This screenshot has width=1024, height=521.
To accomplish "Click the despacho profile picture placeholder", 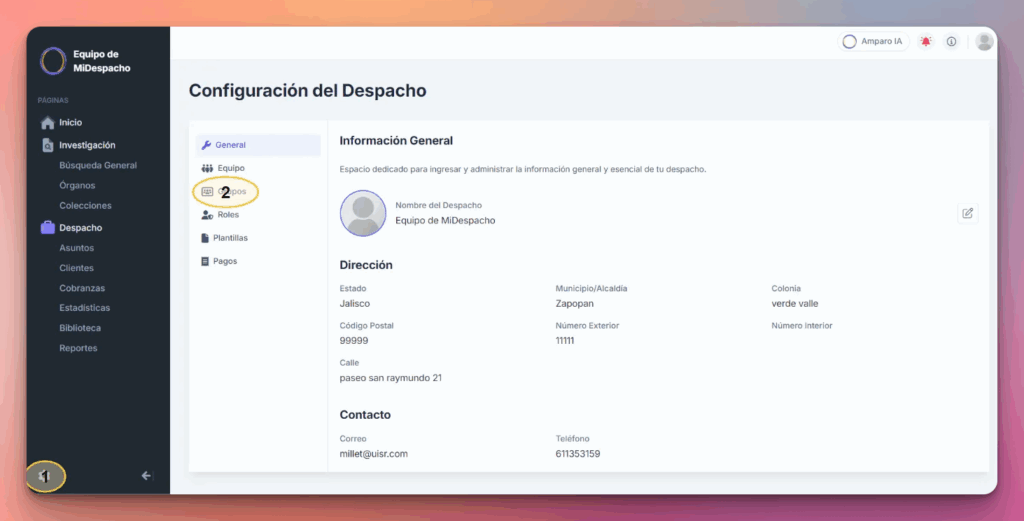I will 363,213.
